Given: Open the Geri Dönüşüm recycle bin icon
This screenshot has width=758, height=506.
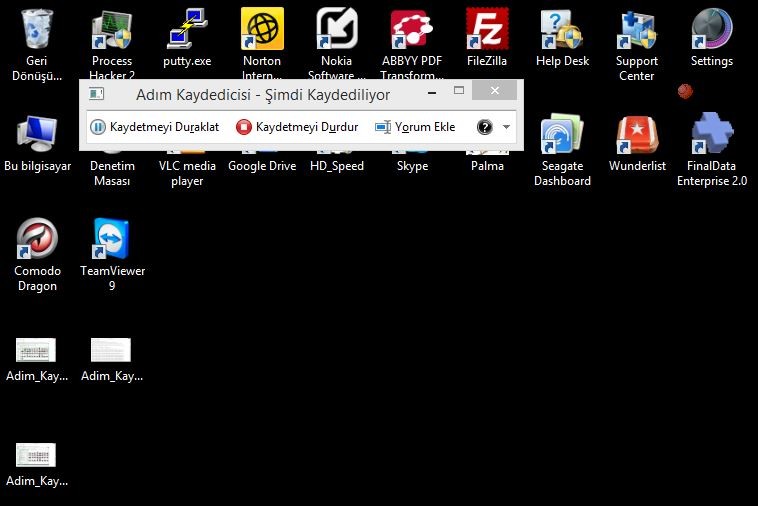Looking at the screenshot, I should pos(37,30).
